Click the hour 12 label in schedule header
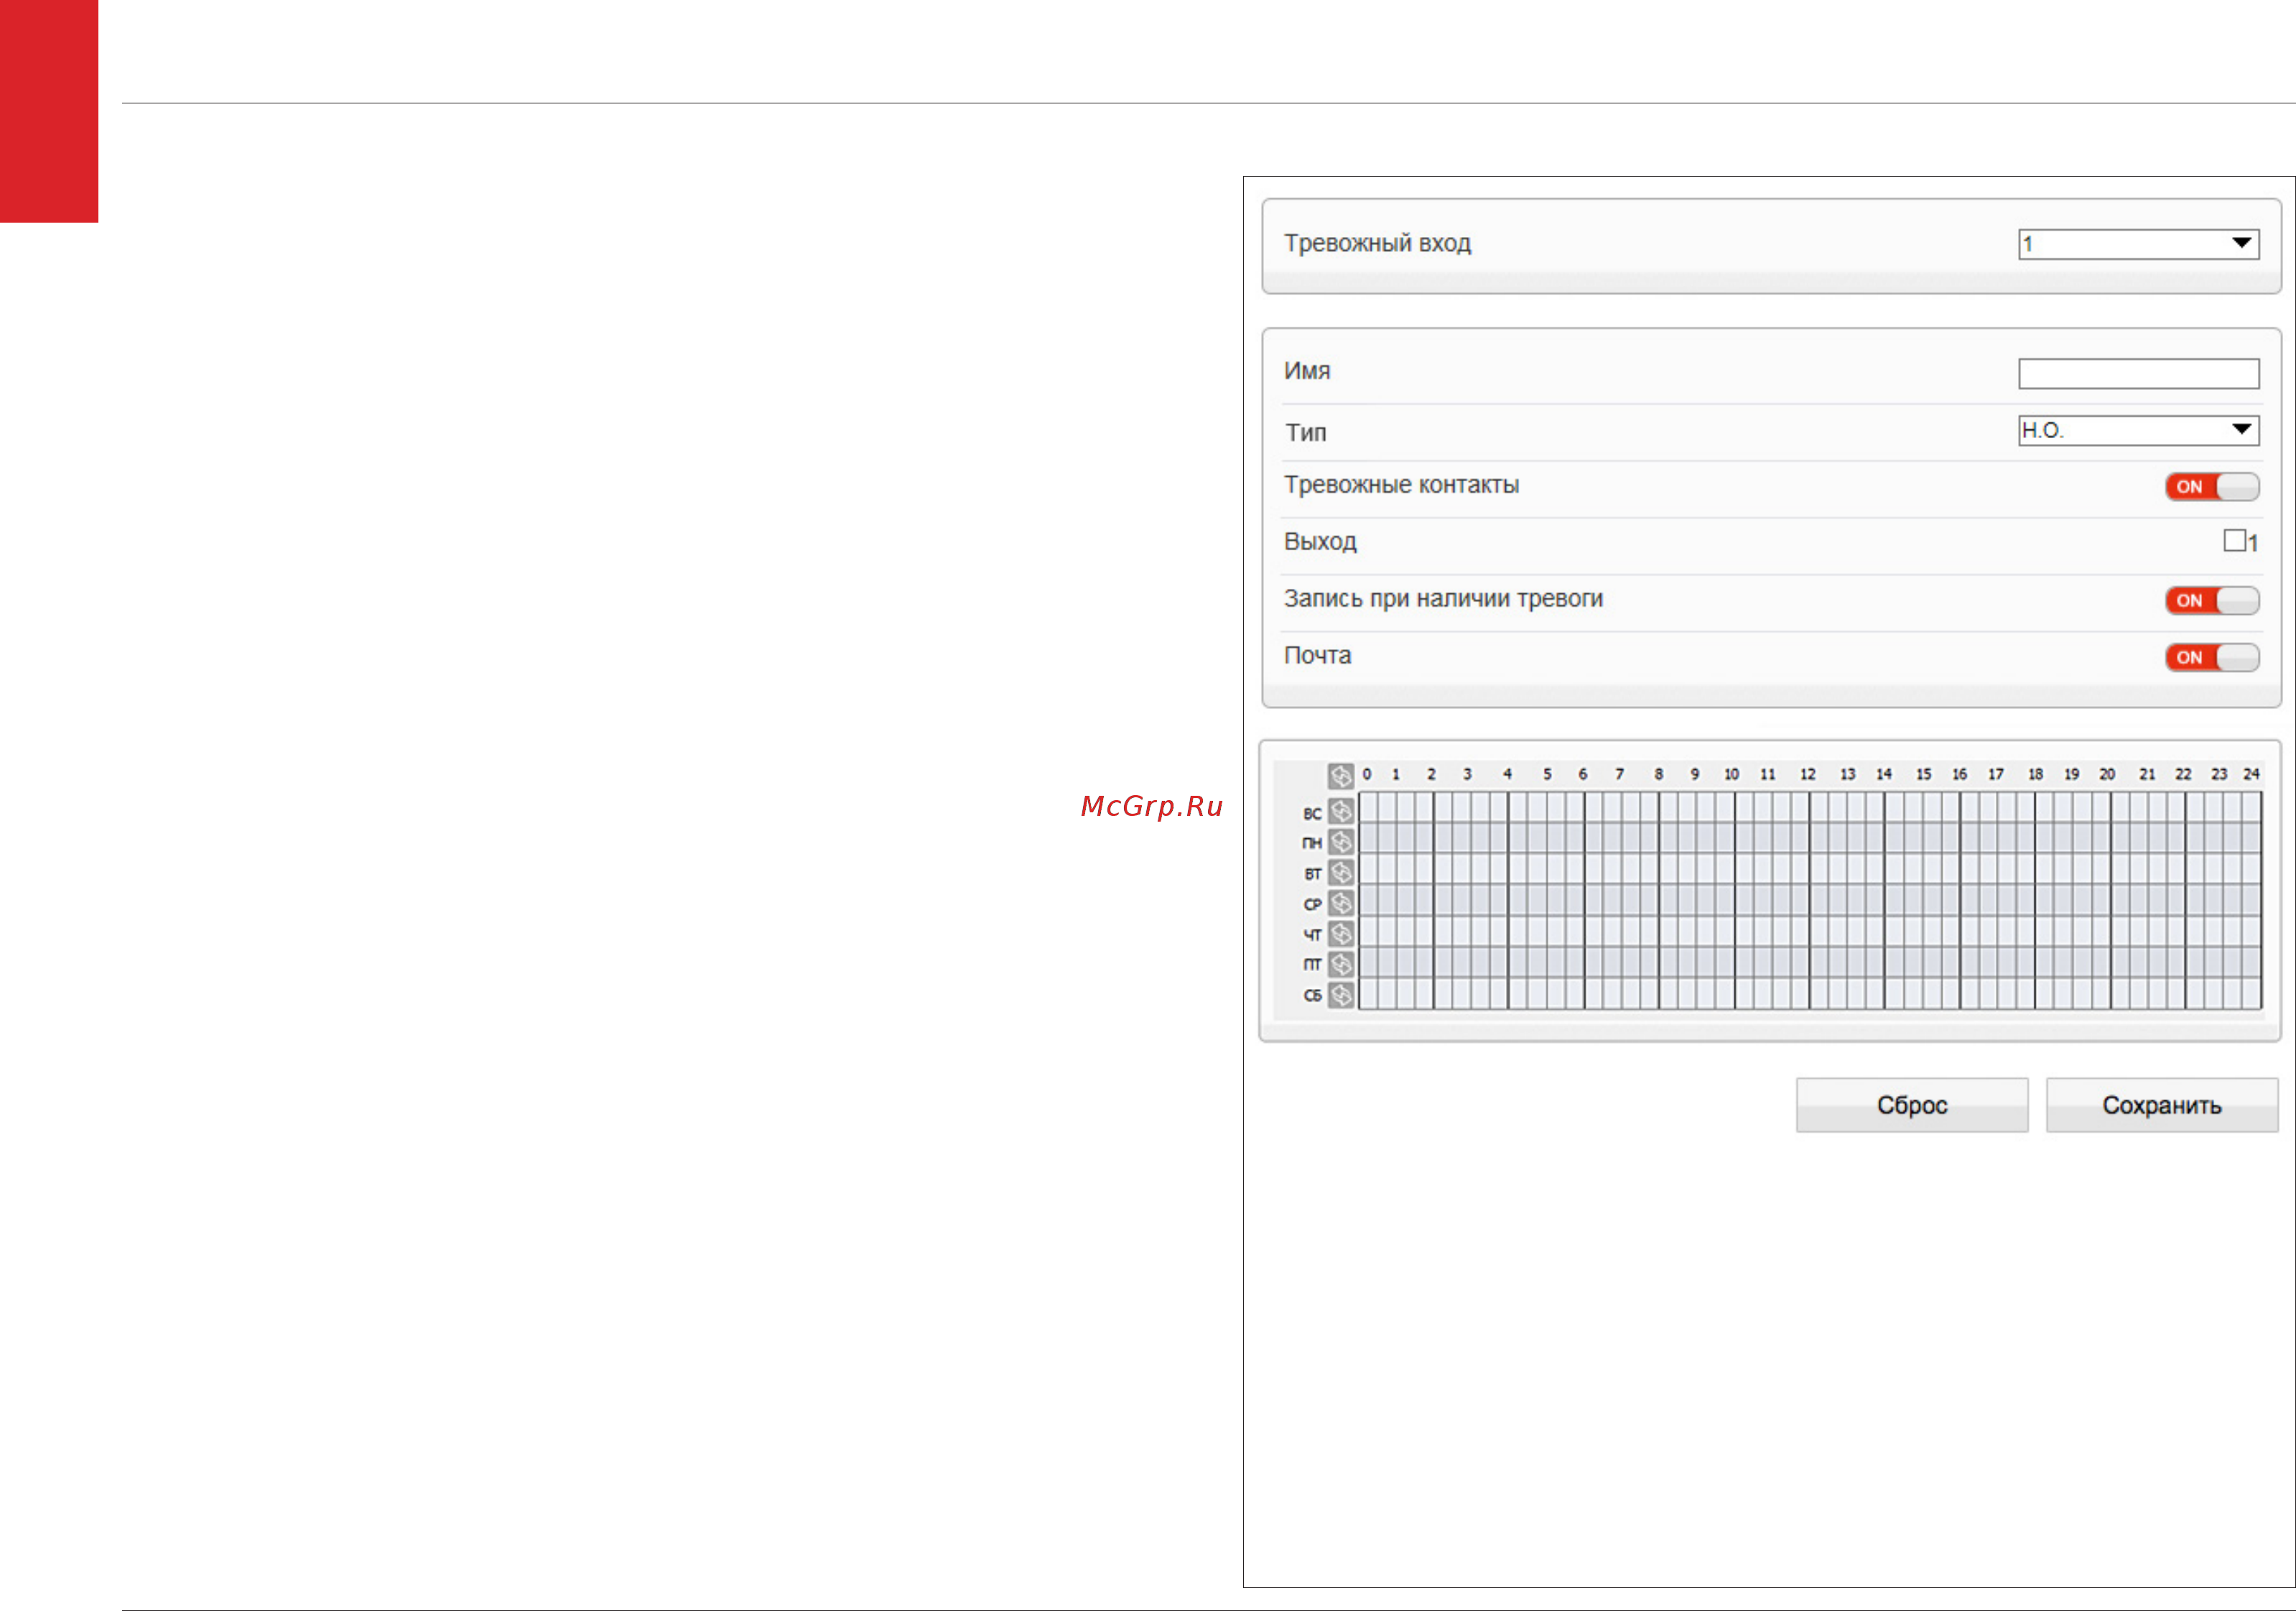2296x1611 pixels. [1807, 774]
